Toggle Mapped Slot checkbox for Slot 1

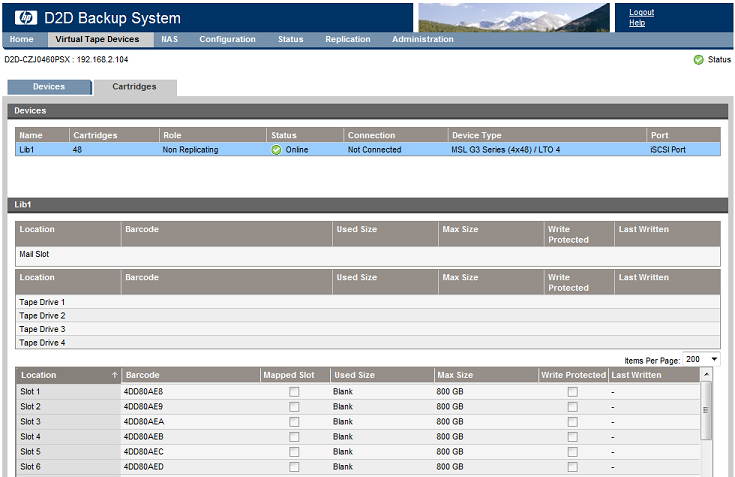point(294,392)
